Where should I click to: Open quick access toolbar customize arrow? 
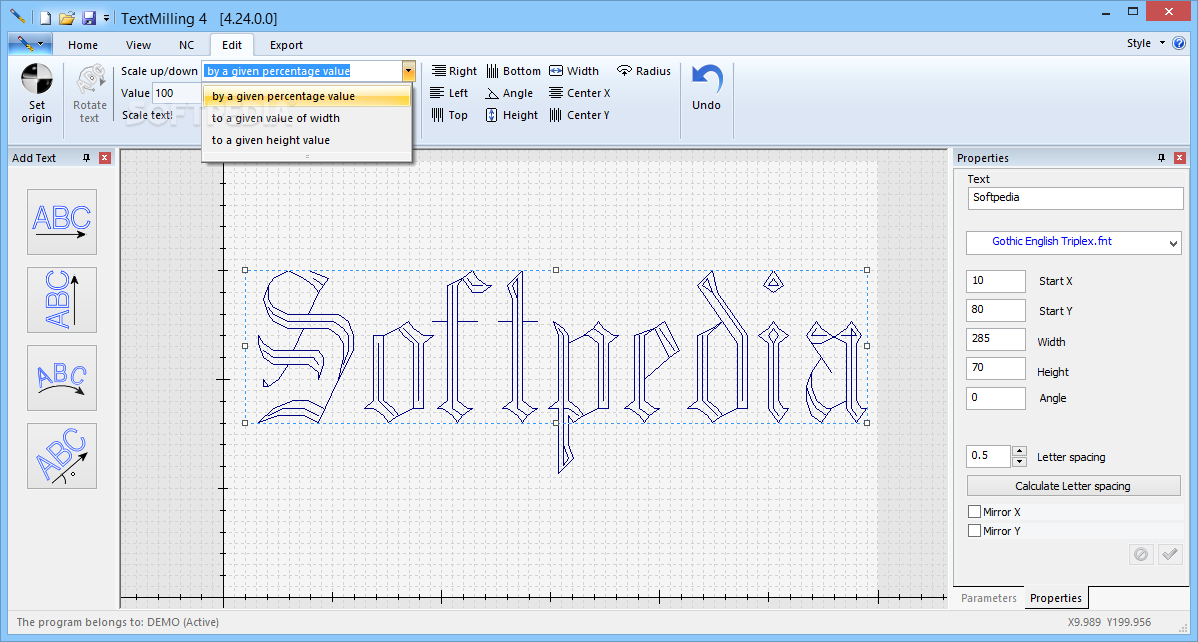tap(106, 17)
